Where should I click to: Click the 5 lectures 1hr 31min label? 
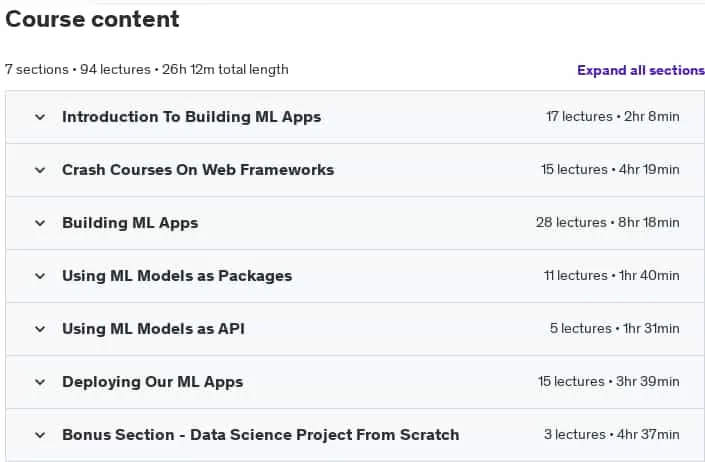[615, 329]
